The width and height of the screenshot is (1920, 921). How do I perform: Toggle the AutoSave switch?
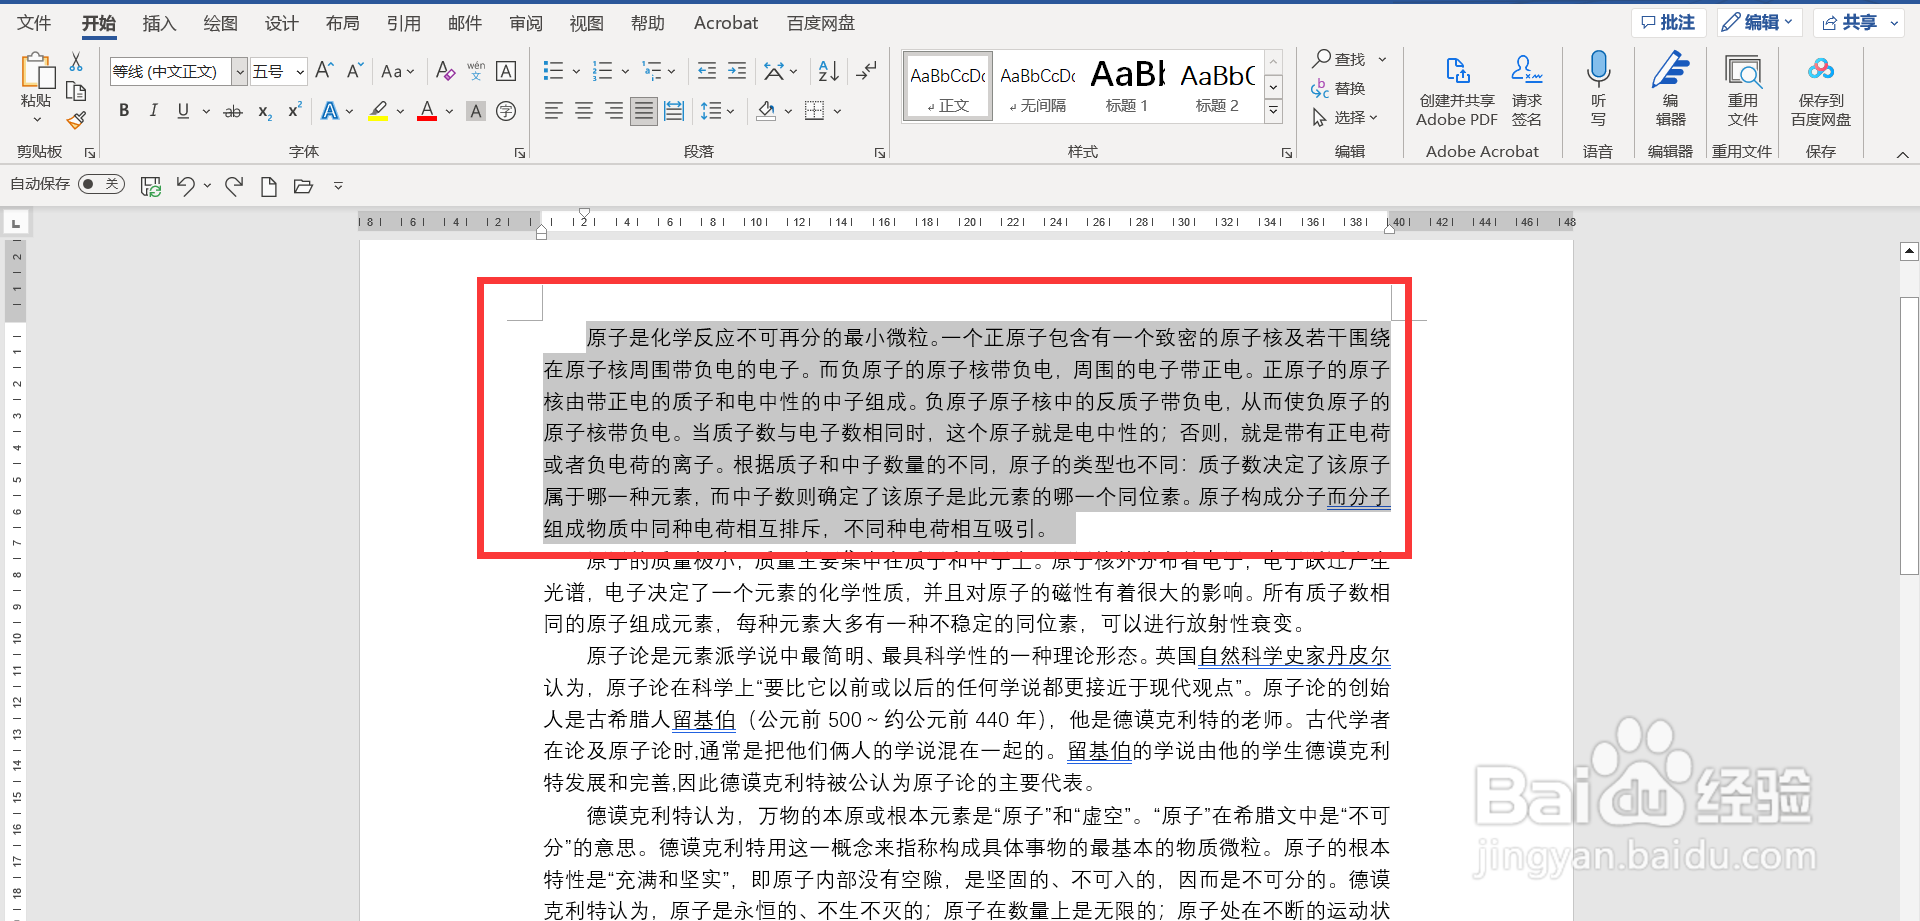101,184
